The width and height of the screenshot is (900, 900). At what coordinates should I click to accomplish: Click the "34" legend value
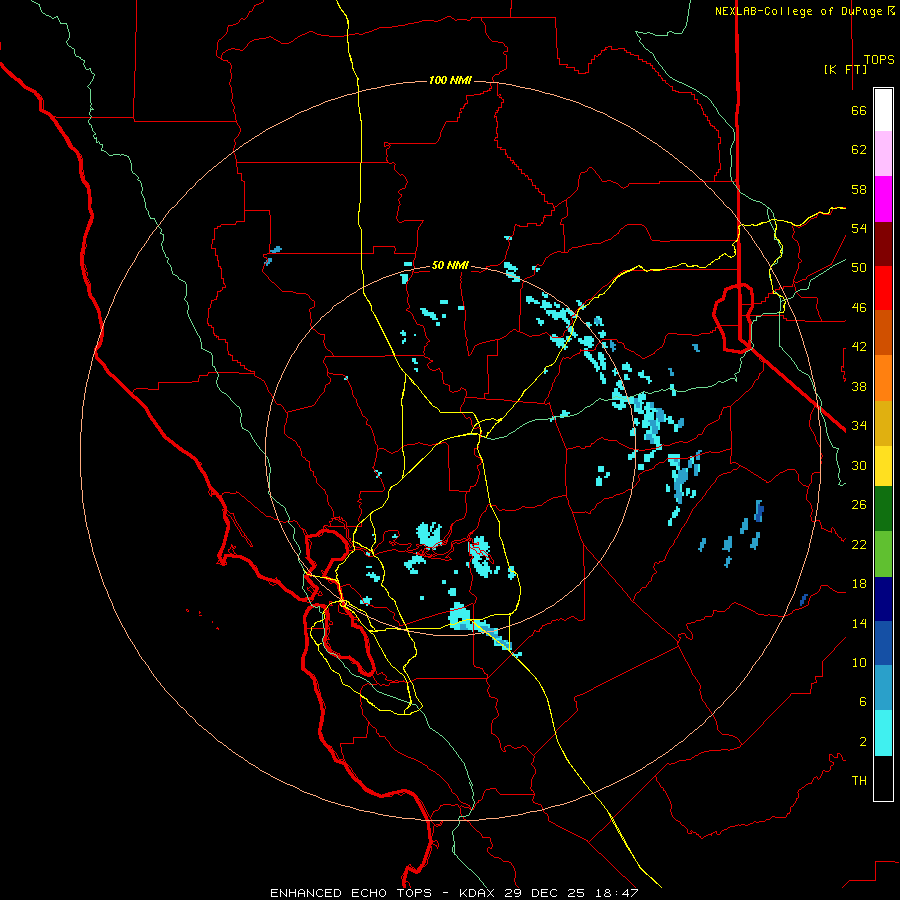point(859,426)
